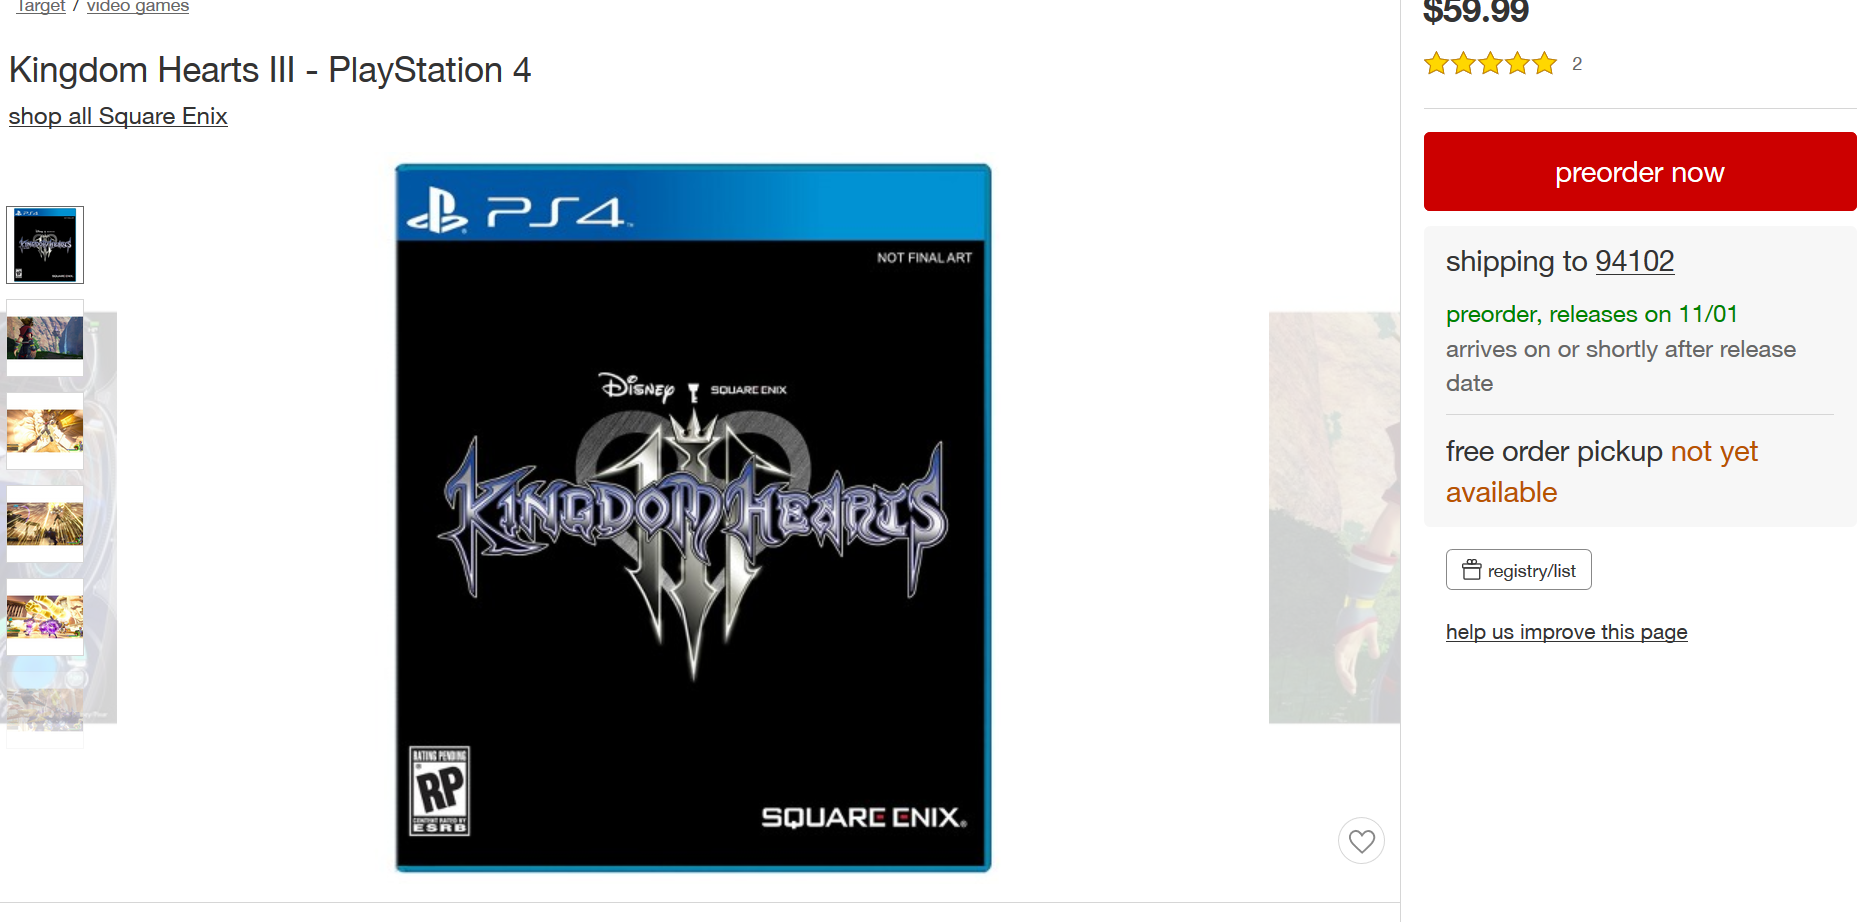Click help us improve this page
The height and width of the screenshot is (922, 1859).
coord(1566,632)
